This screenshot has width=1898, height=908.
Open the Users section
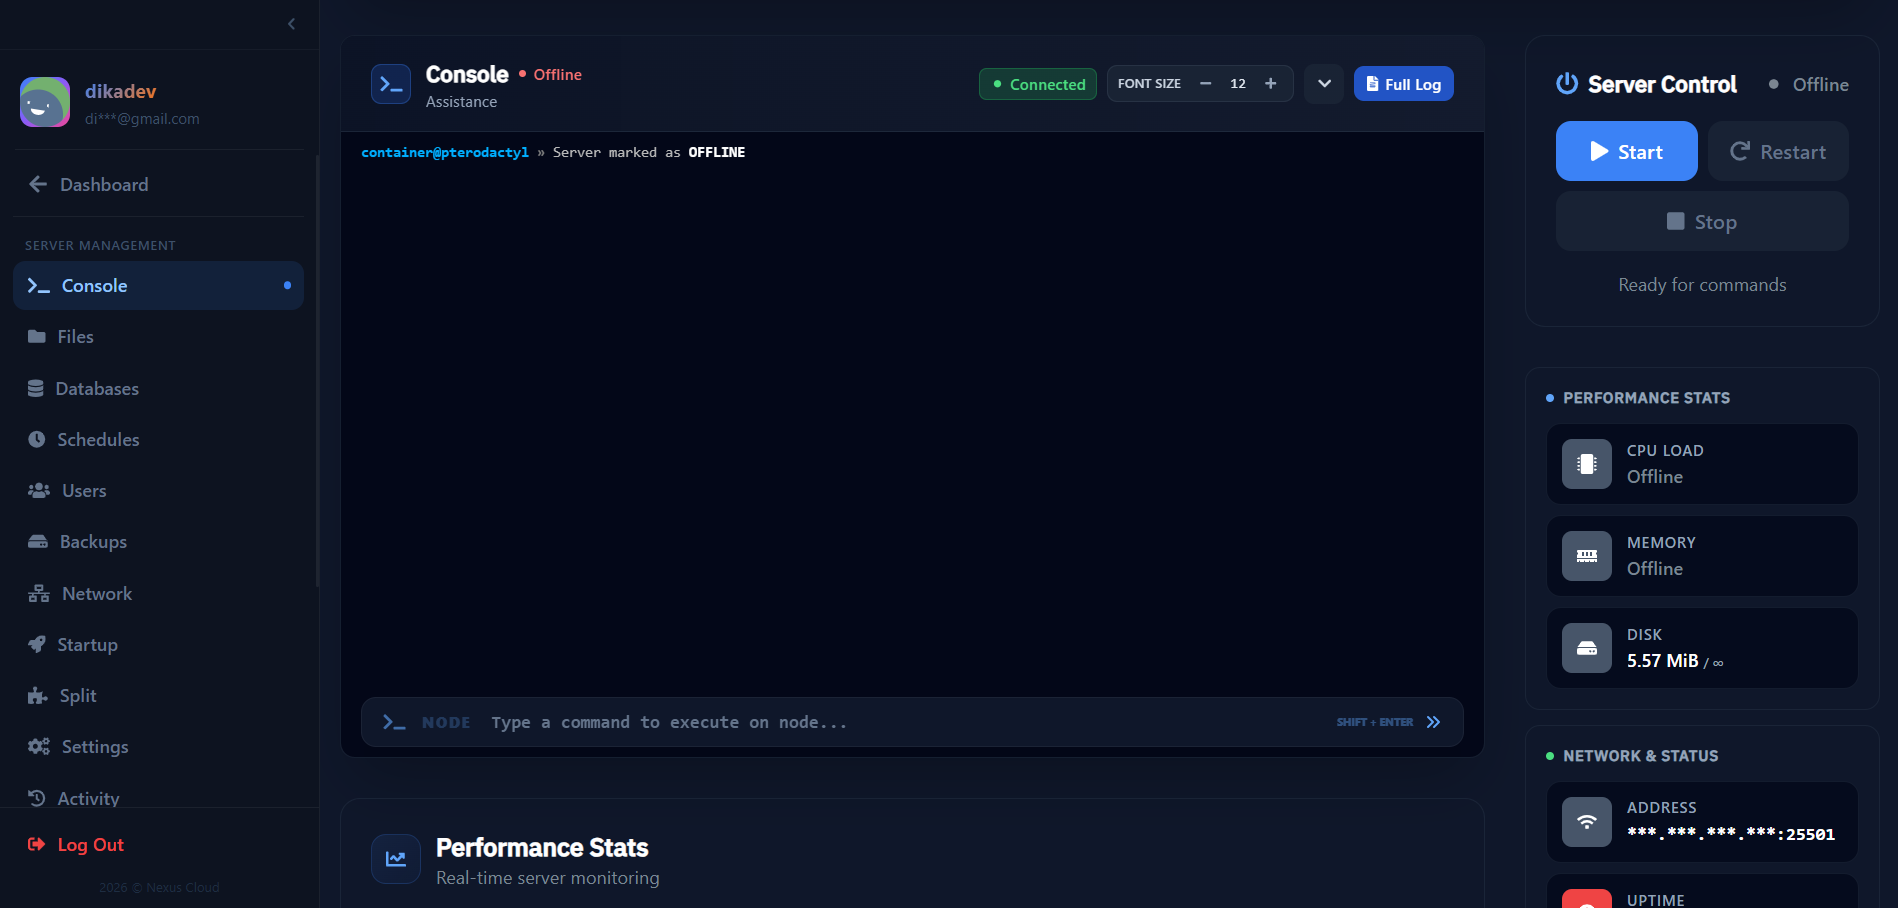coord(158,490)
